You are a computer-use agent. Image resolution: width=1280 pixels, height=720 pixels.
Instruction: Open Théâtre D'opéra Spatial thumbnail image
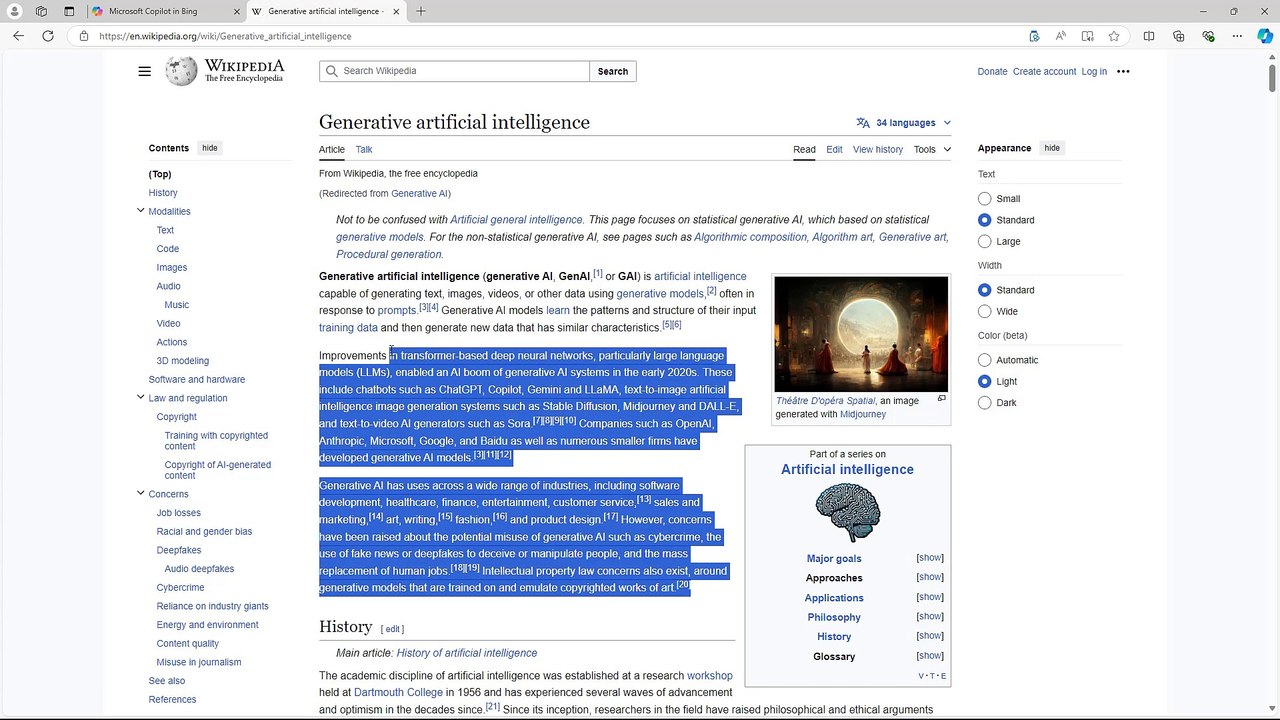861,334
